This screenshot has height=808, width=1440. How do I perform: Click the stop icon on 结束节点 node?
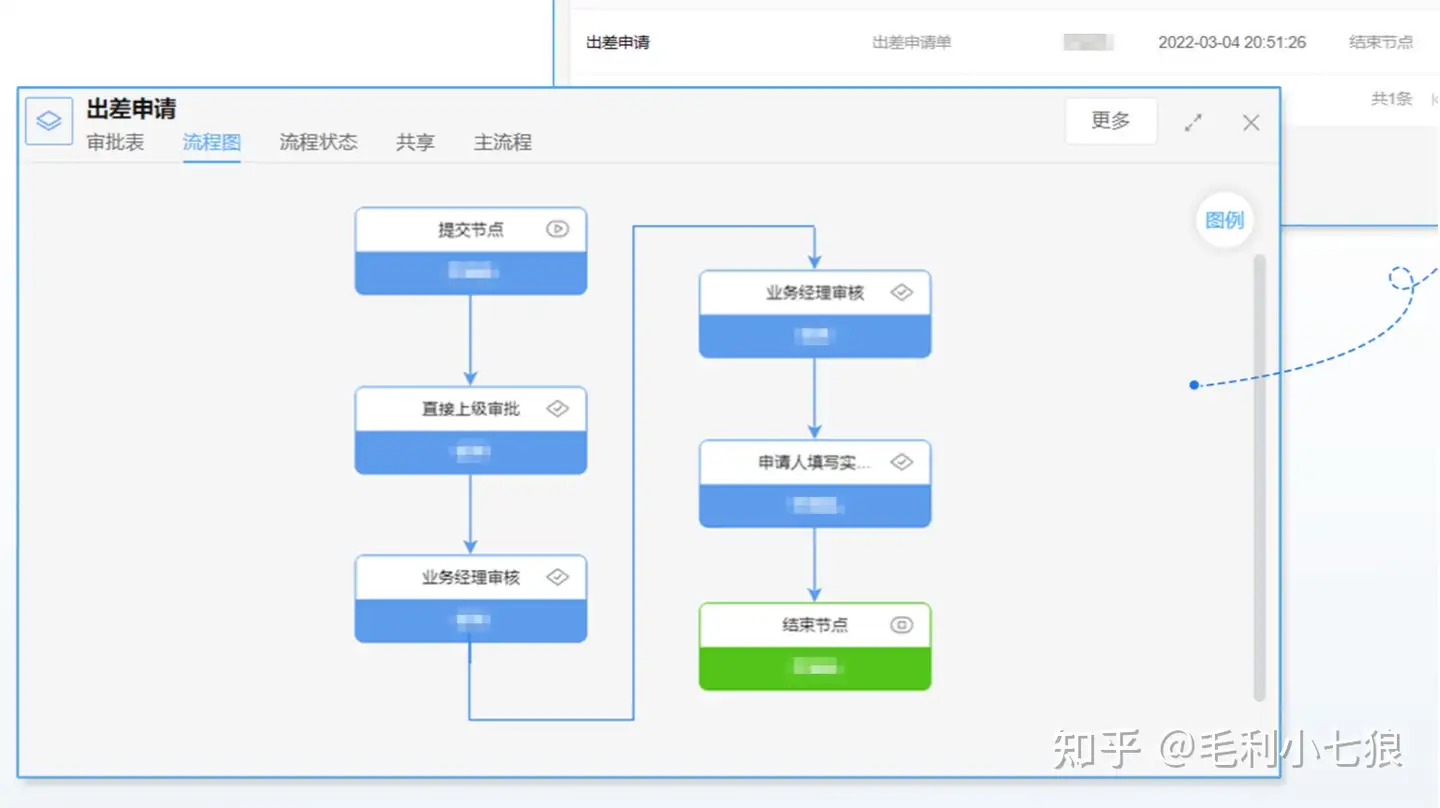coord(901,625)
